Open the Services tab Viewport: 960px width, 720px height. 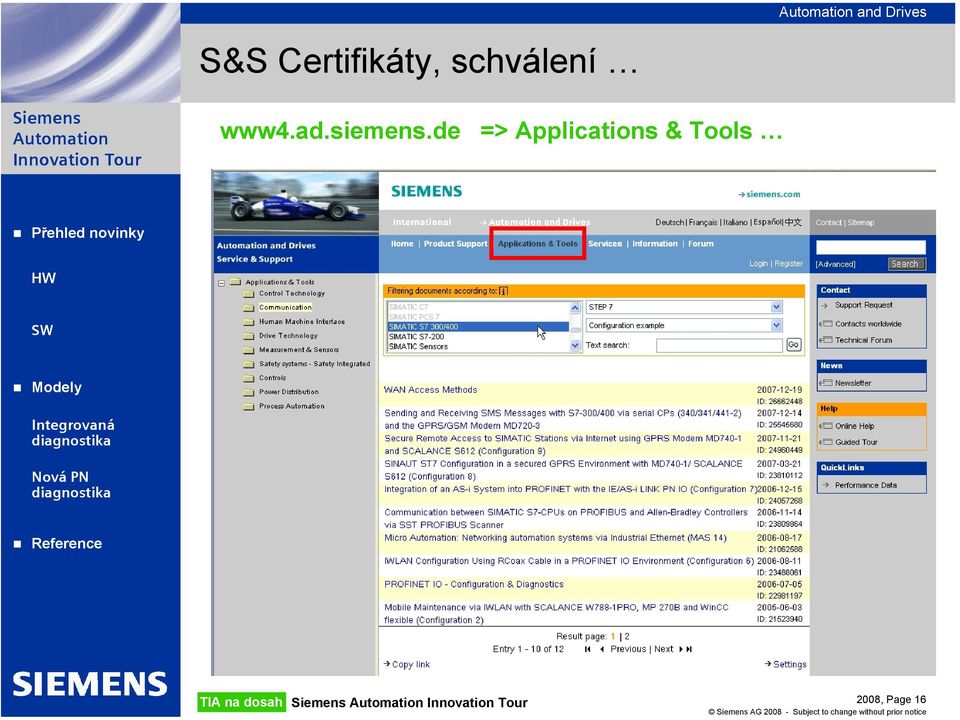[x=605, y=244]
